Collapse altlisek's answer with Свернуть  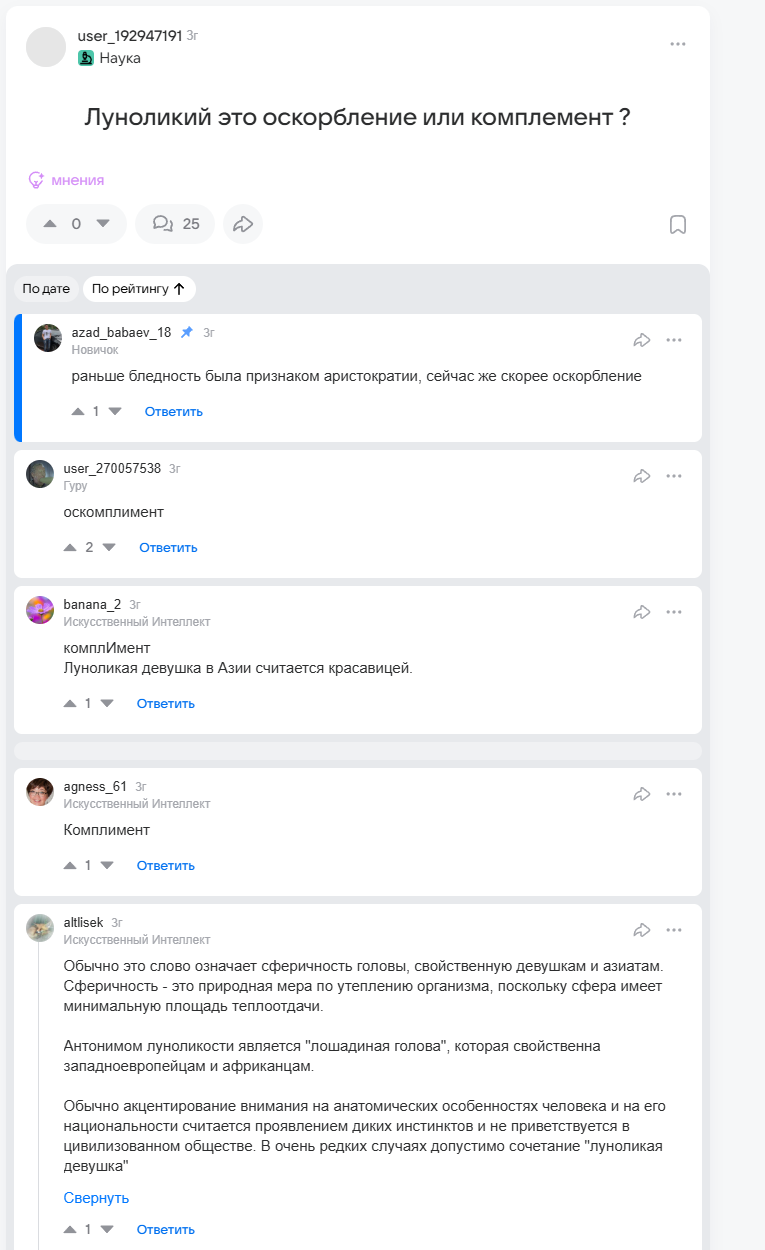pyautogui.click(x=96, y=1198)
